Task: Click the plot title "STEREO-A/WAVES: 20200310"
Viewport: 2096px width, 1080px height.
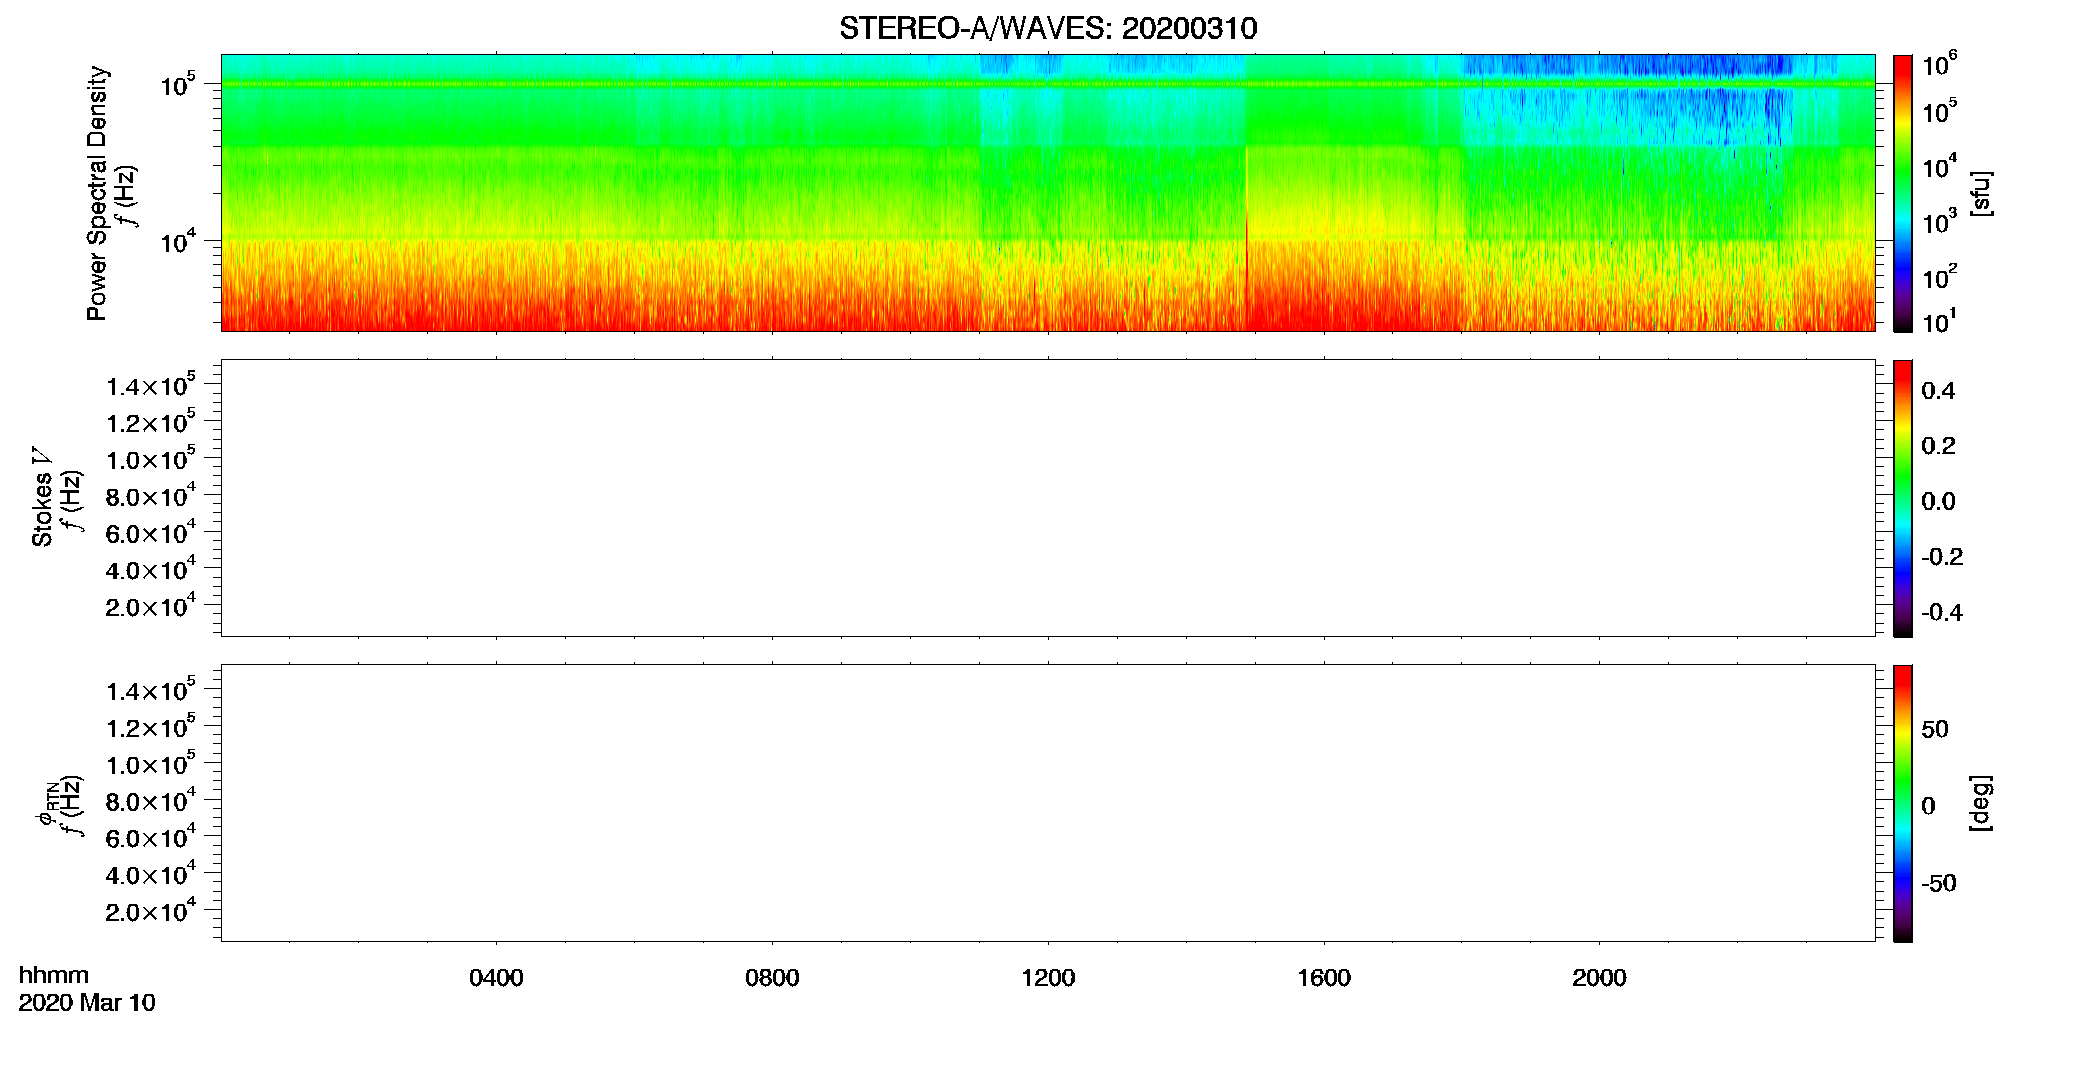Action: pyautogui.click(x=1048, y=28)
